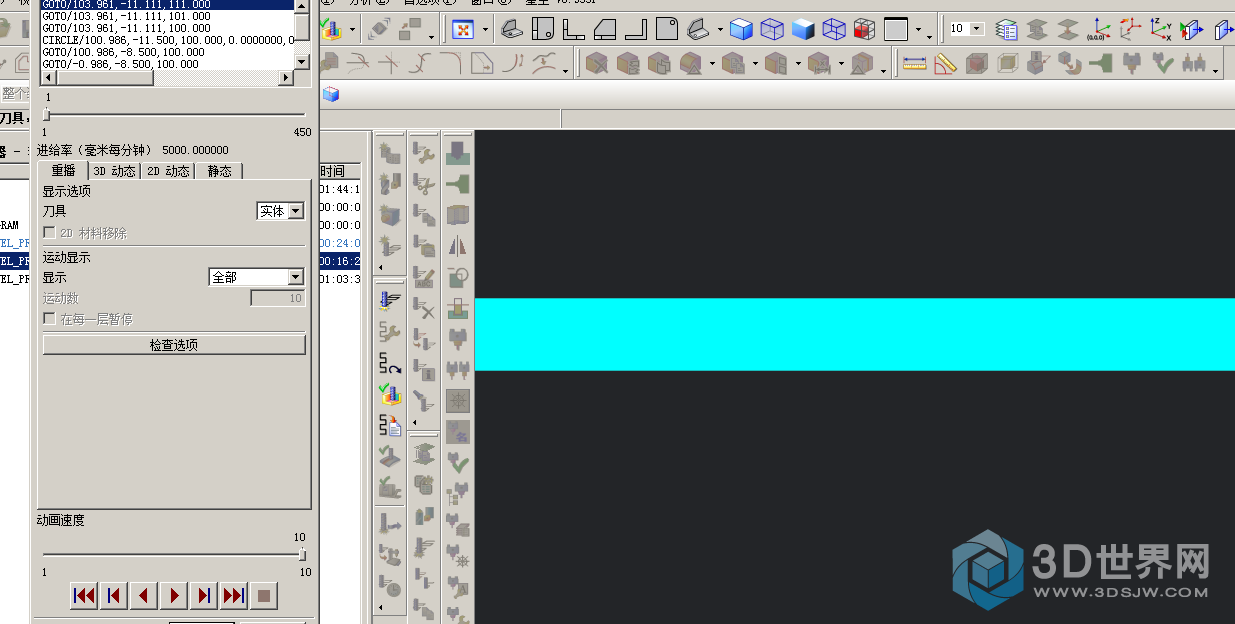The height and width of the screenshot is (624, 1235).
Task: Click the 检查选项 button
Action: pyautogui.click(x=174, y=345)
